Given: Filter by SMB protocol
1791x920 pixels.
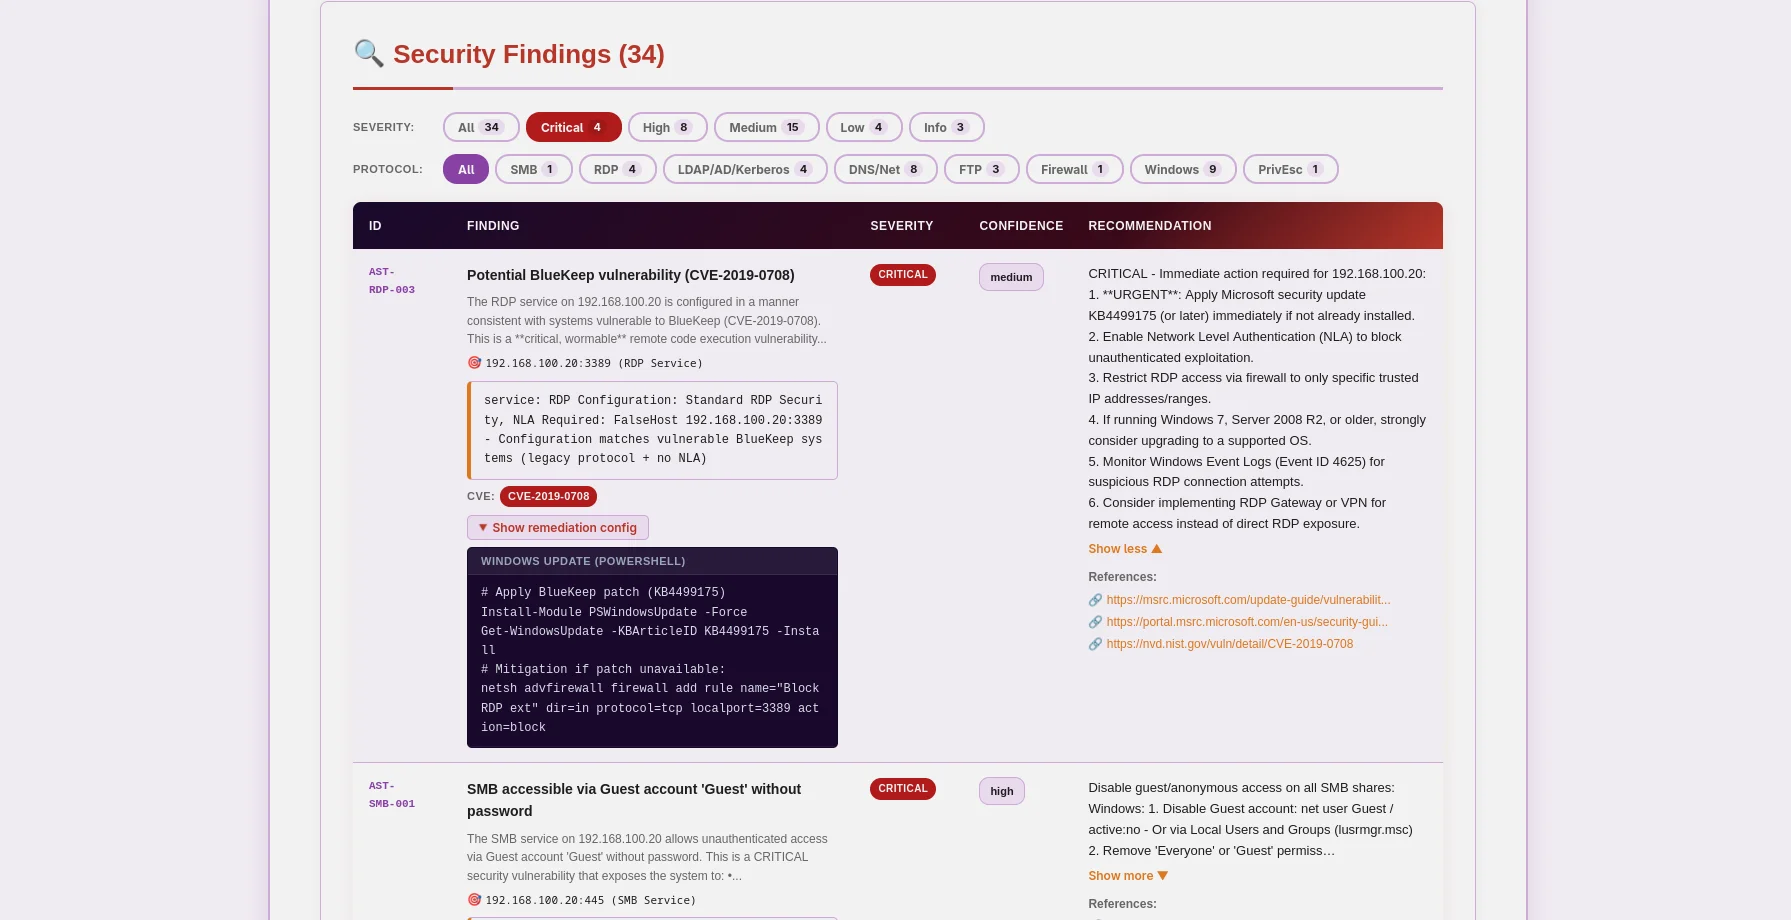Looking at the screenshot, I should pyautogui.click(x=534, y=169).
